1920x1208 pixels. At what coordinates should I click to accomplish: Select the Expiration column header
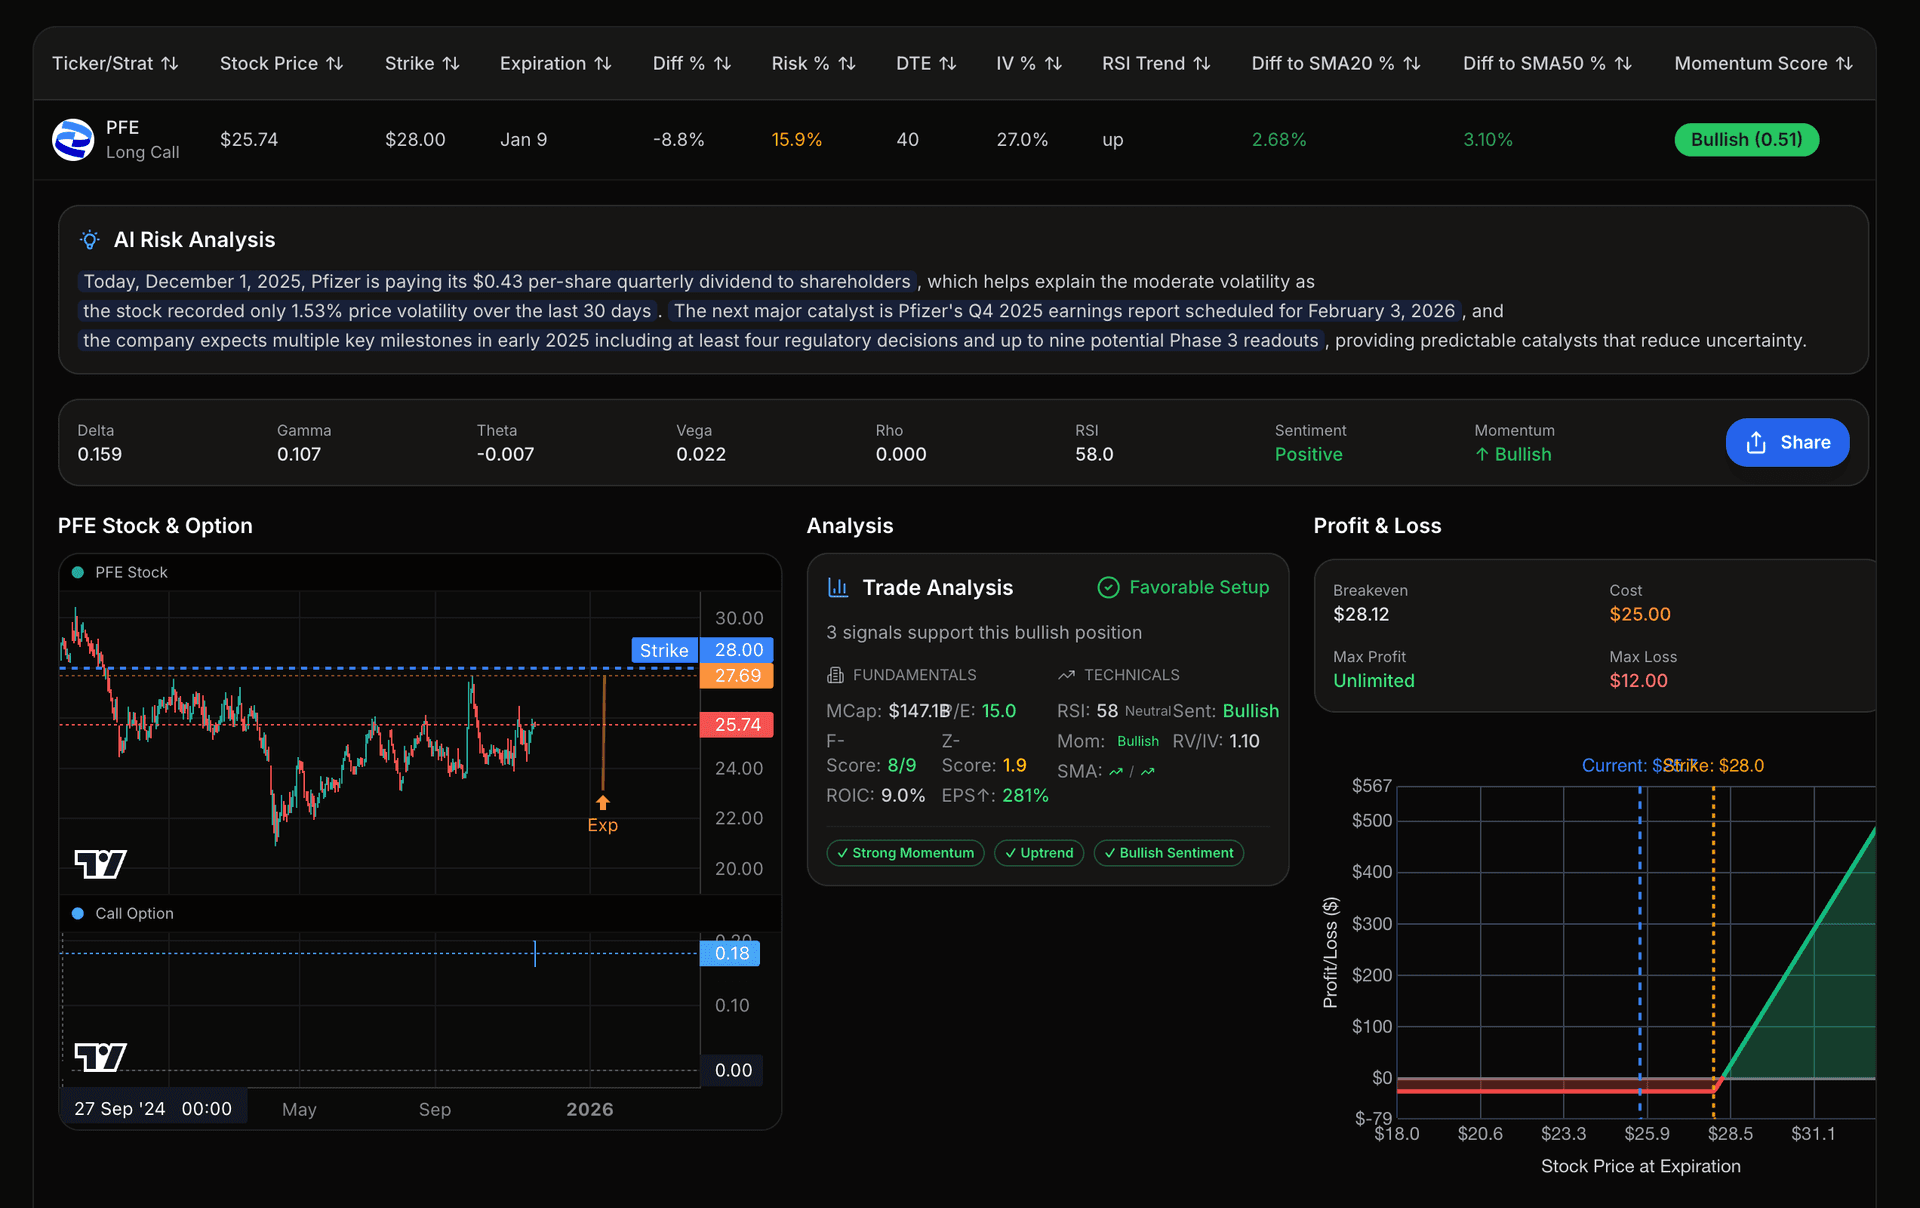[x=555, y=62]
